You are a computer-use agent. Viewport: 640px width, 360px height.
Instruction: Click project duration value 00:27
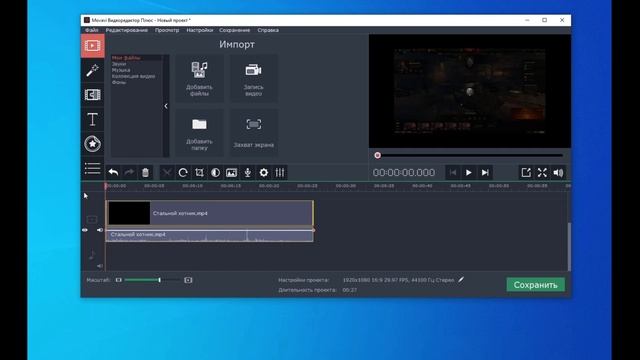[x=350, y=290]
